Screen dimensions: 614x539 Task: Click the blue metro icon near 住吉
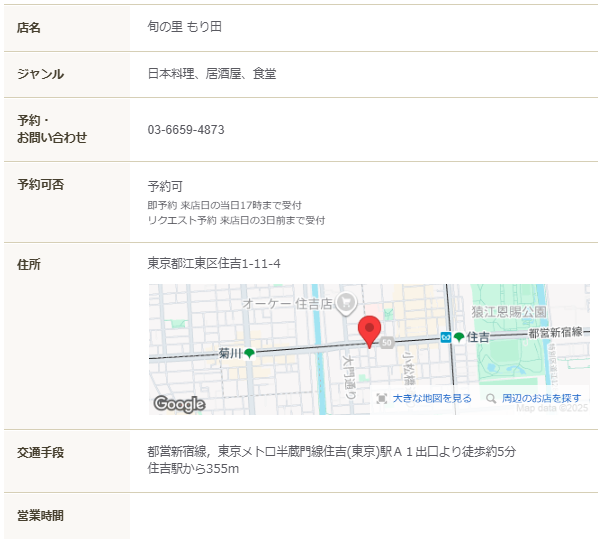point(445,337)
